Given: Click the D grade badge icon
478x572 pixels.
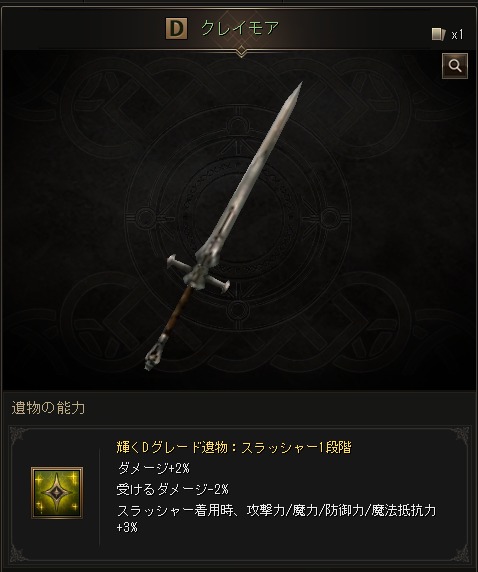Looking at the screenshot, I should click(x=177, y=28).
